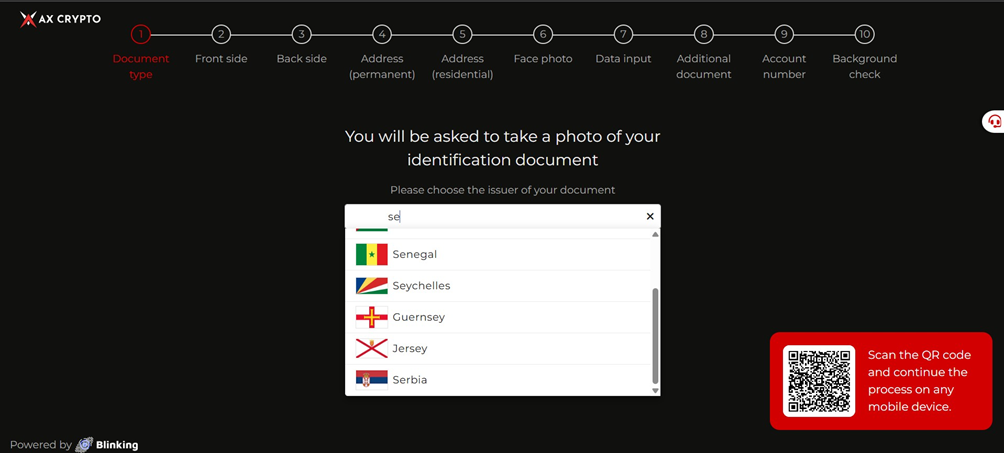Viewport: 1004px width, 453px height.
Task: Click the Seychelles flag icon
Action: point(371,286)
